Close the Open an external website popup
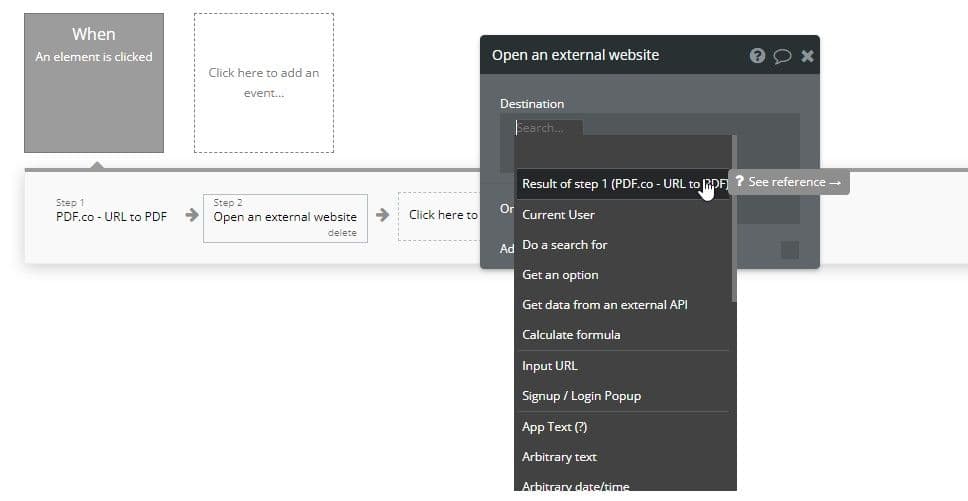968x501 pixels. coord(807,56)
